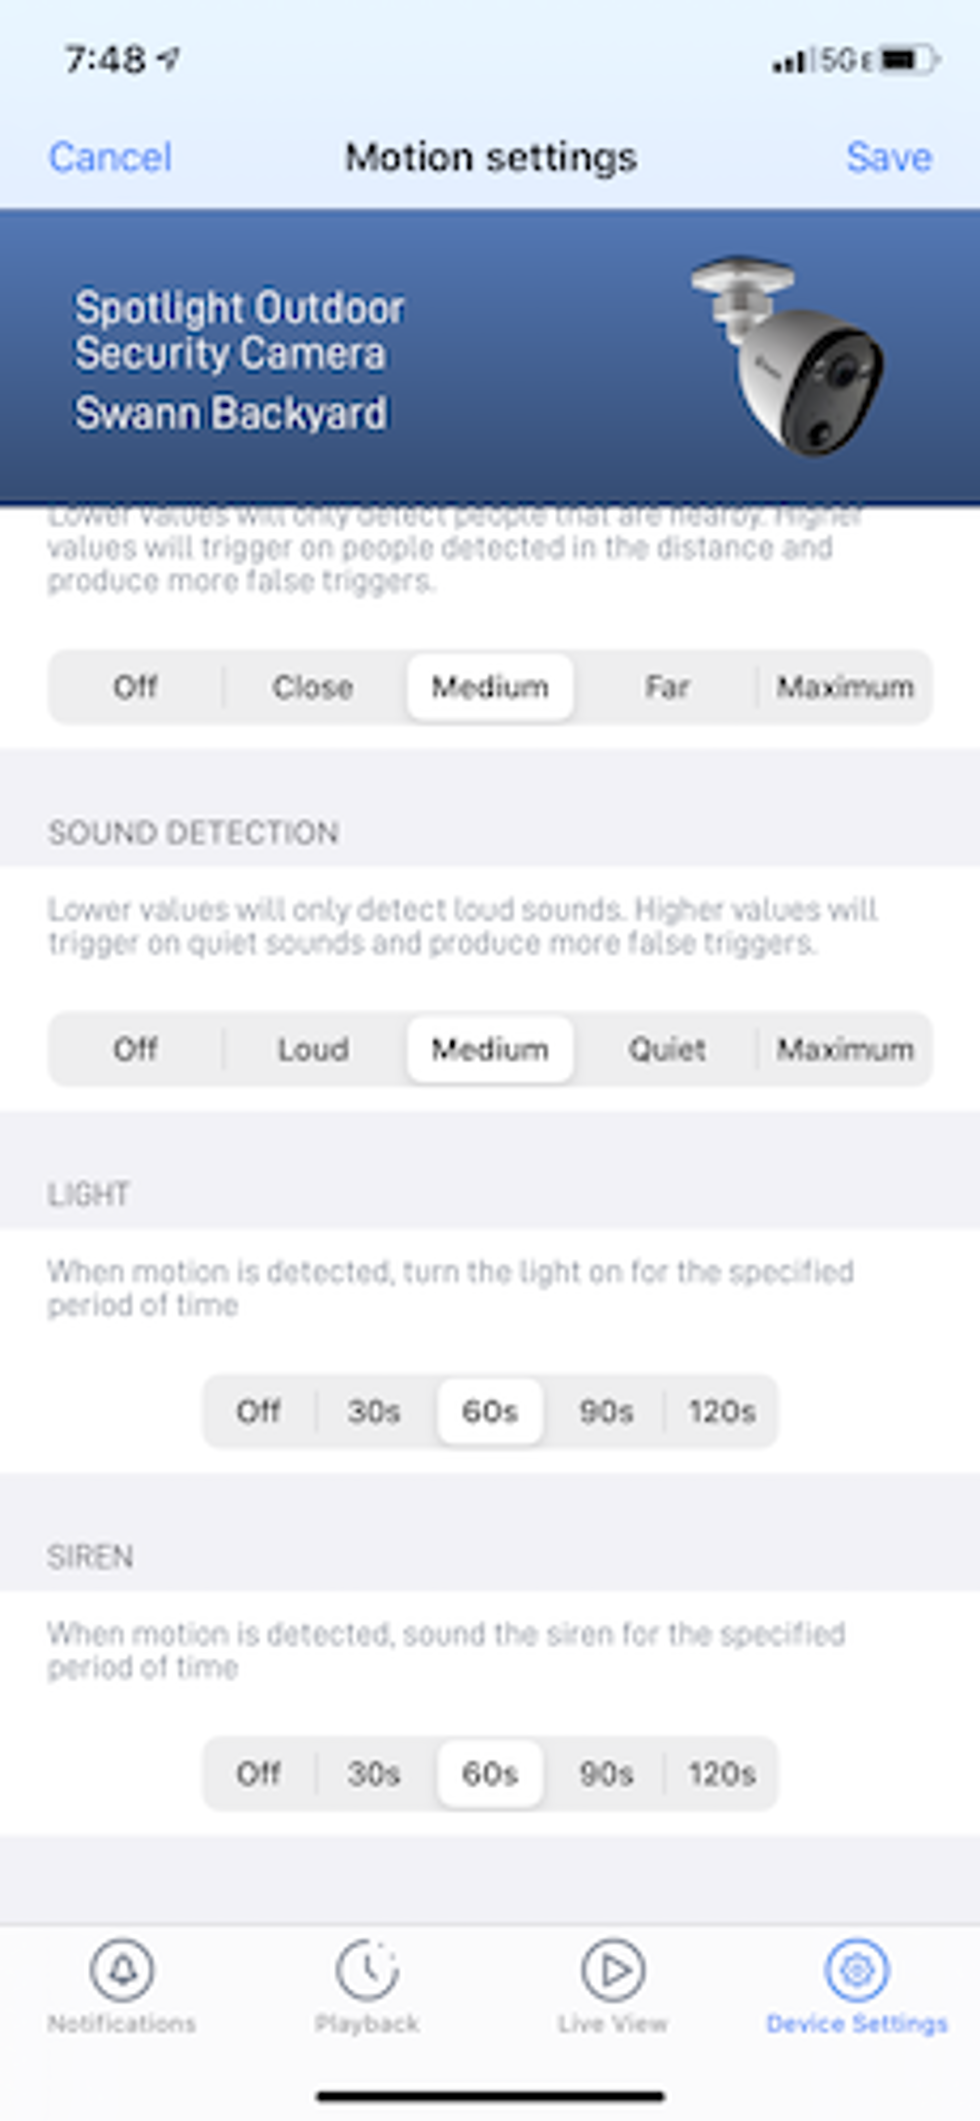The height and width of the screenshot is (2121, 980).
Task: Set siren duration to 90s
Action: tap(606, 1773)
